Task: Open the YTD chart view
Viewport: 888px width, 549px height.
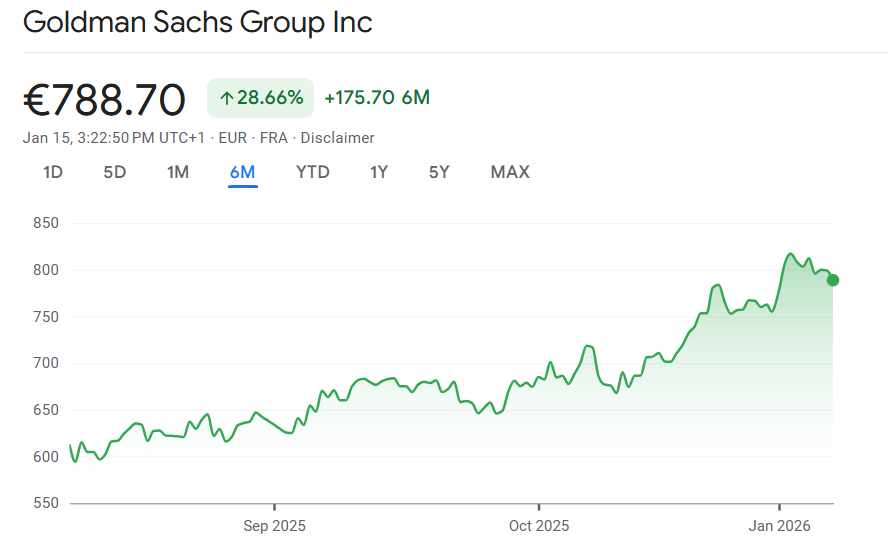Action: [312, 172]
